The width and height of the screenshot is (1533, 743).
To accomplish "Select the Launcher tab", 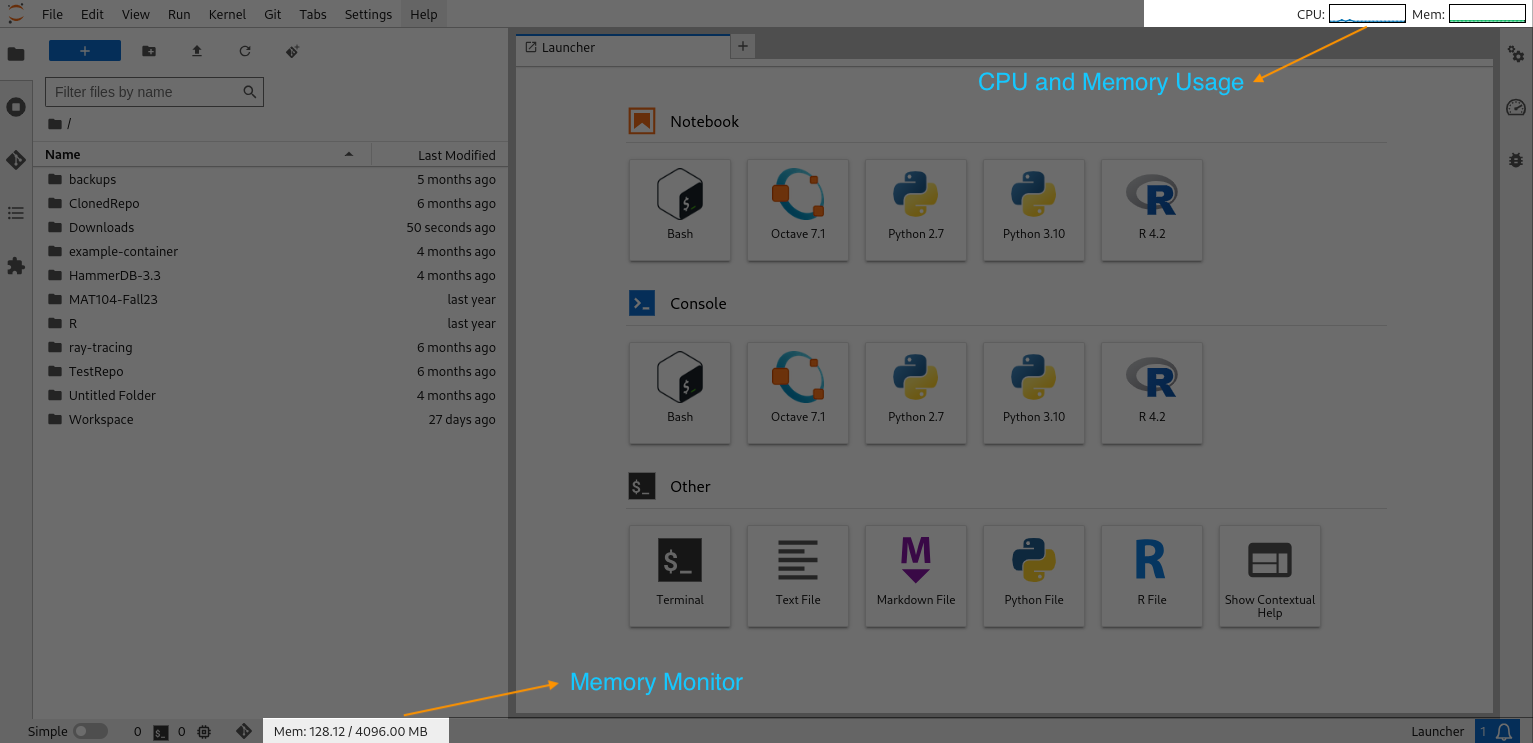I will 622,47.
